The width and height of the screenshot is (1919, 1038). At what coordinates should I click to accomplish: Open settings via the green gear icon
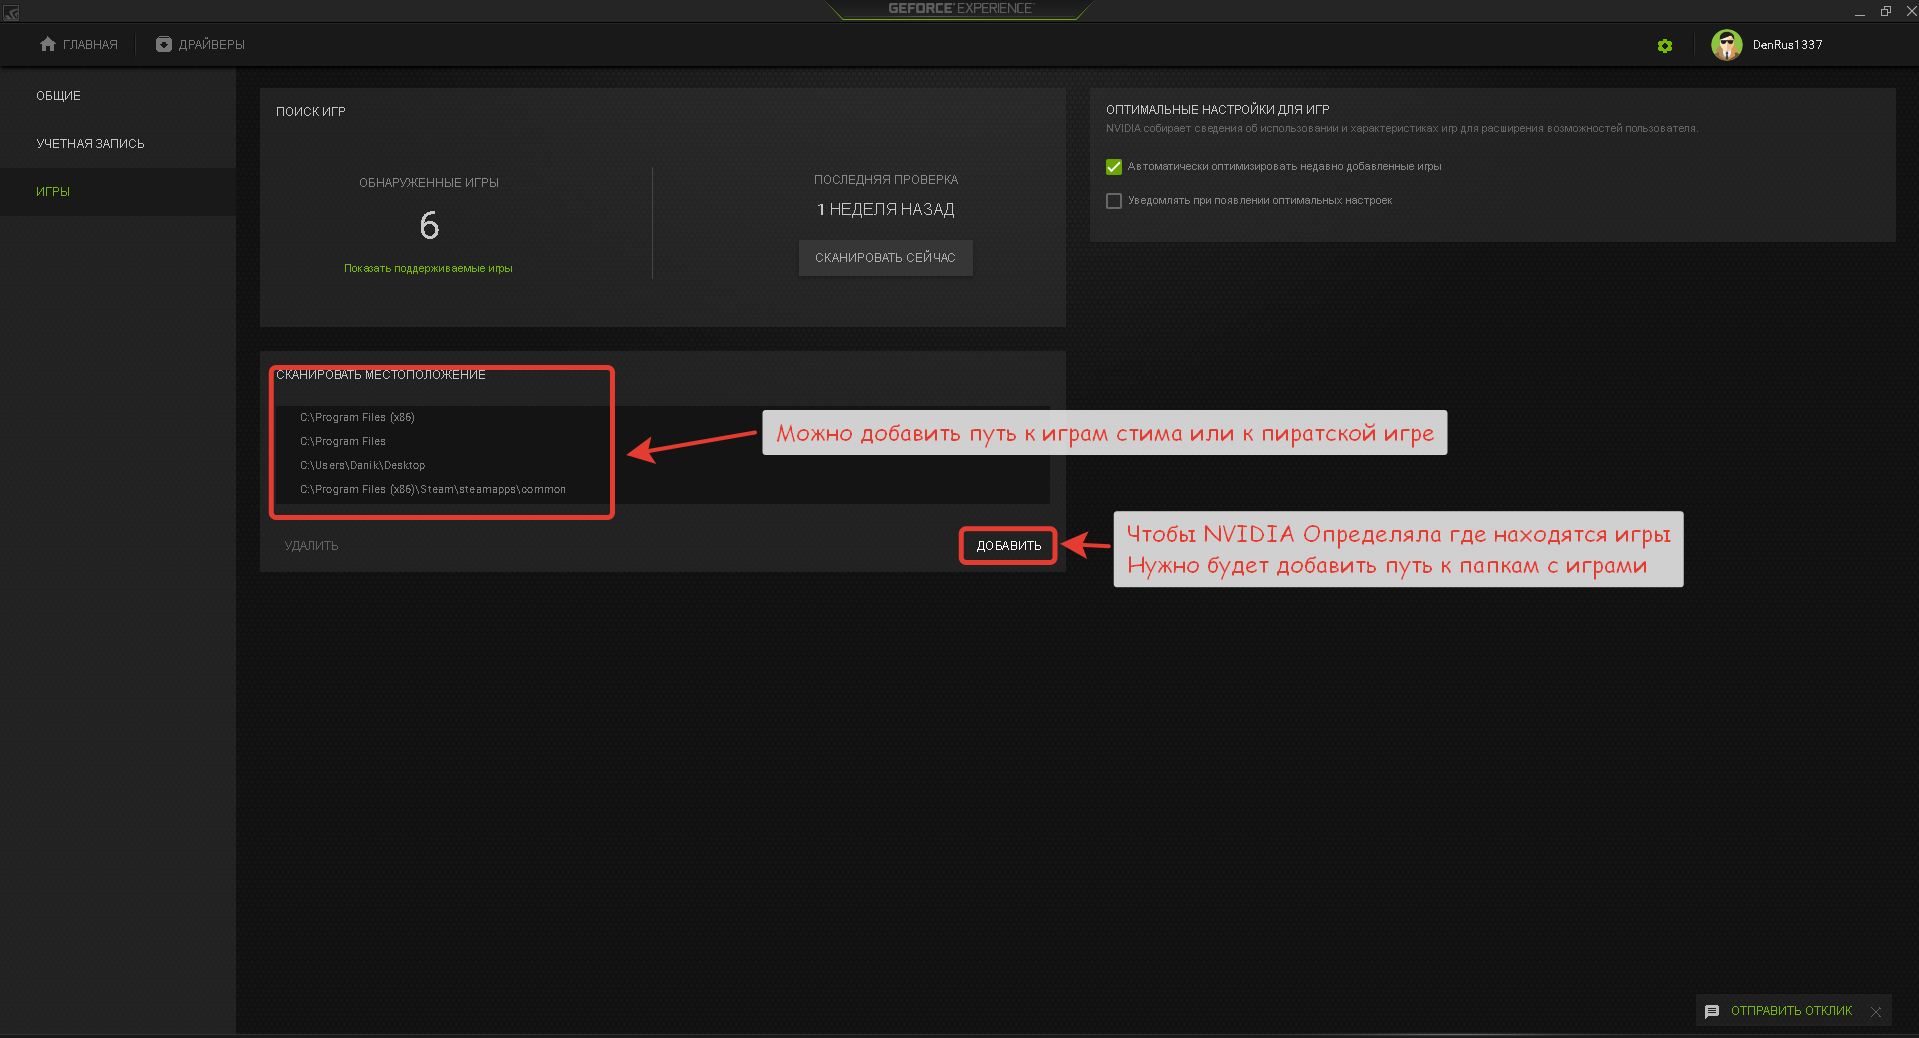click(x=1664, y=46)
